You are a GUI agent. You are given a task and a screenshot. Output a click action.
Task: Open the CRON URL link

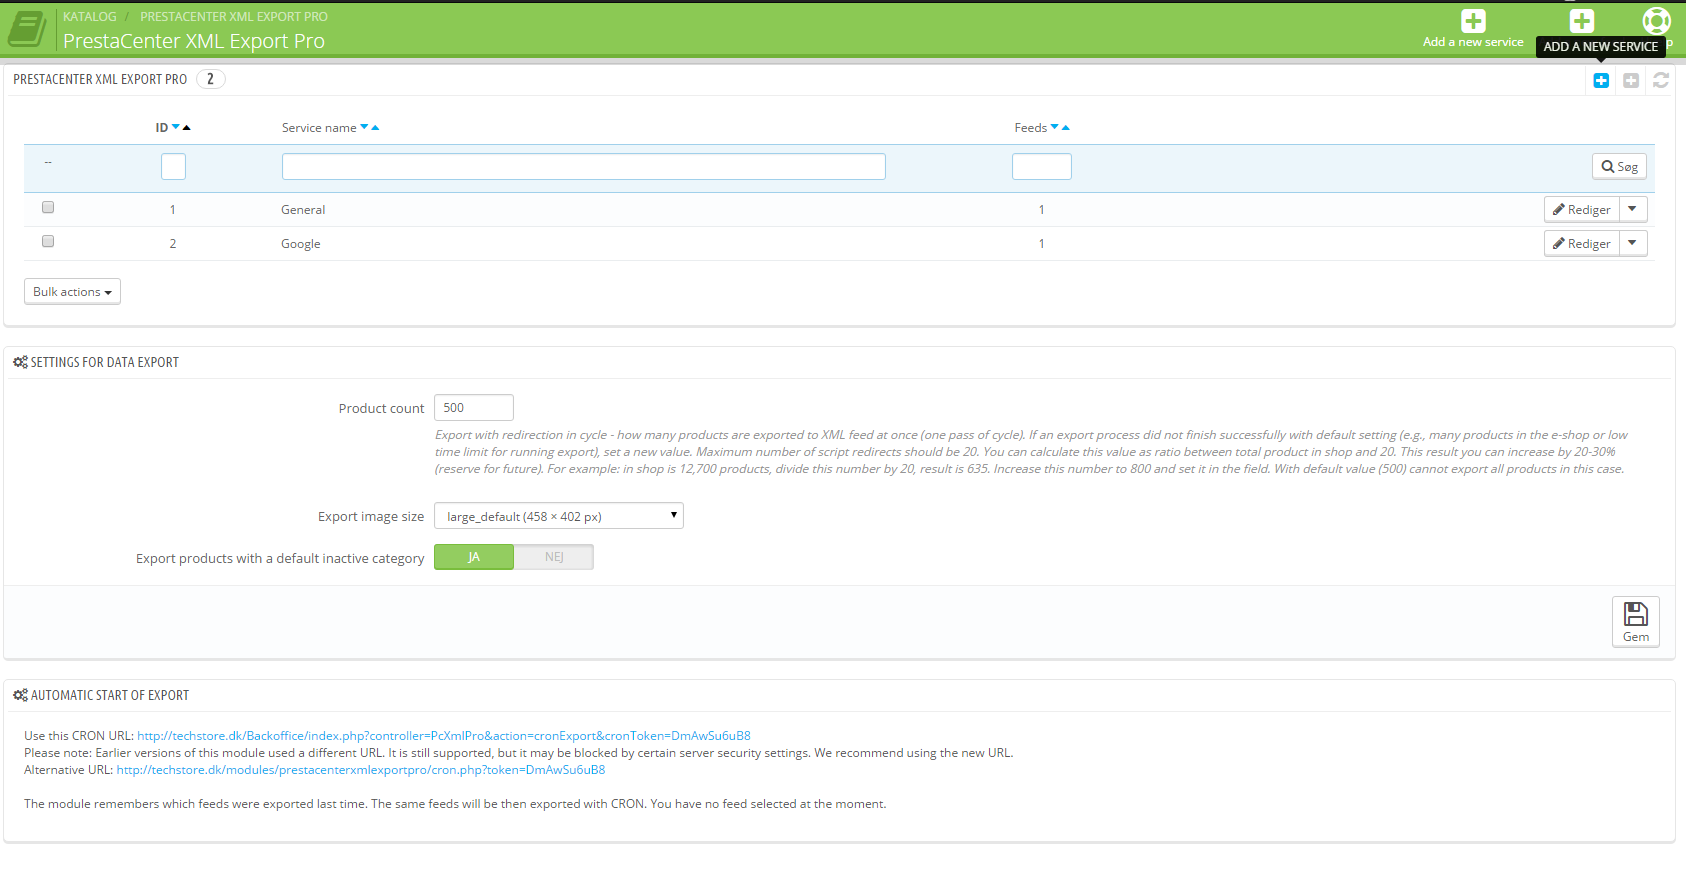coord(444,735)
